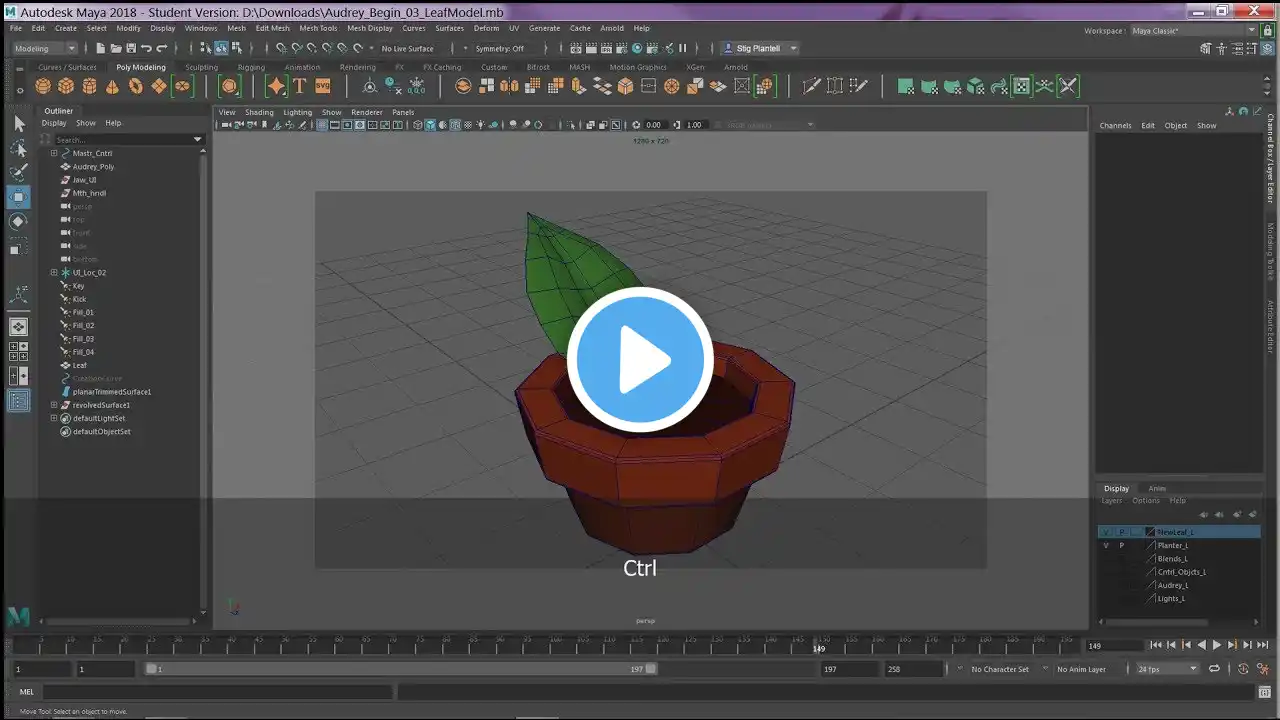Switch to the Rigging shelf tab
The width and height of the screenshot is (1280, 720).
click(x=251, y=67)
